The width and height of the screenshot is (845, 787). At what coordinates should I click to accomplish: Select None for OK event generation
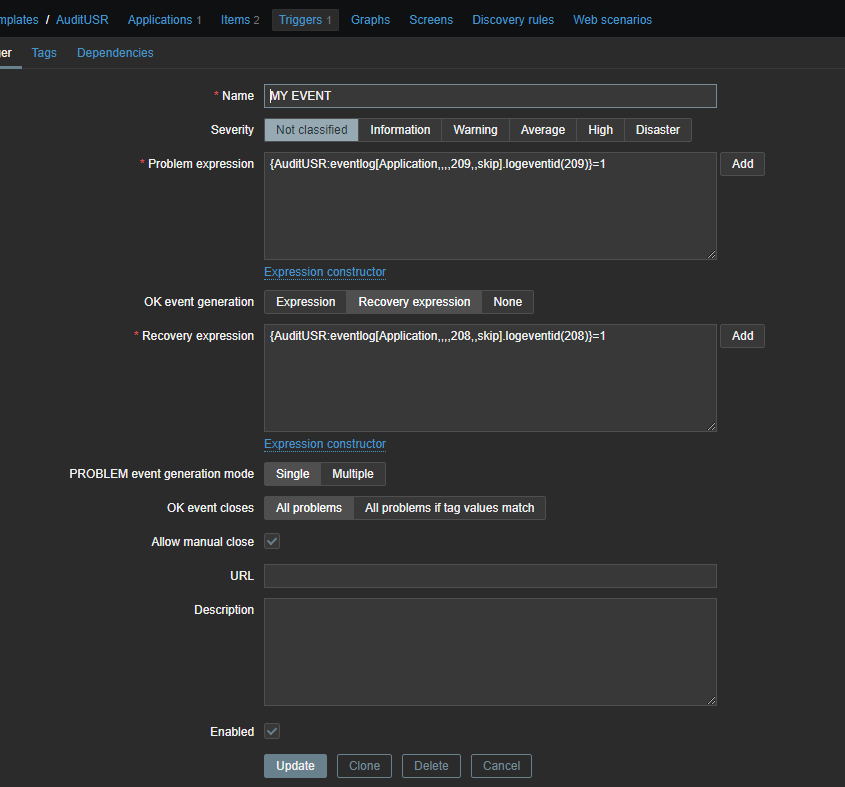507,302
